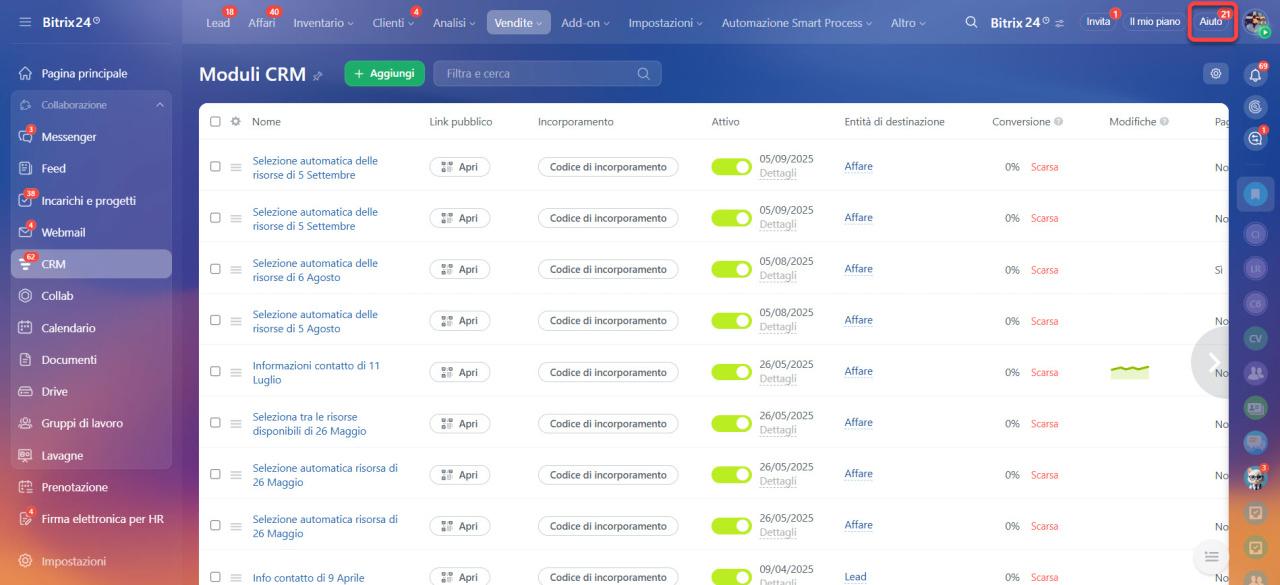
Task: Click the Conversione help question icon
Action: 1058,122
